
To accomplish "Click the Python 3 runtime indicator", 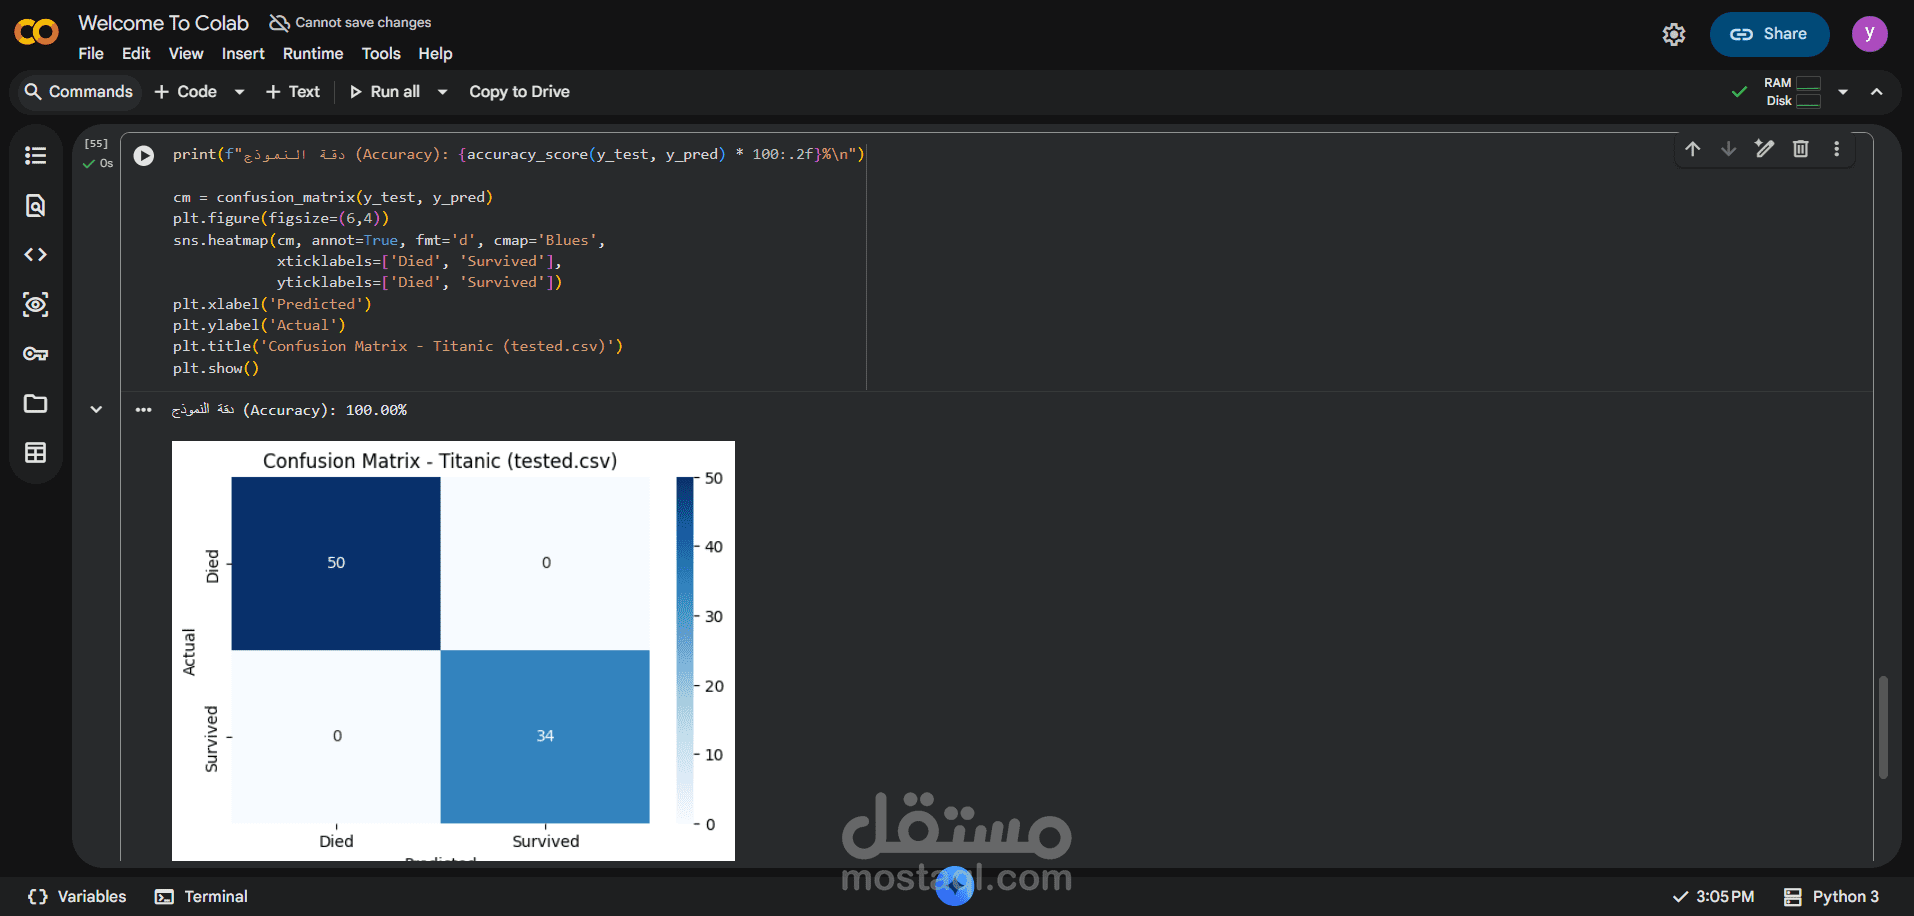I will (x=1831, y=897).
